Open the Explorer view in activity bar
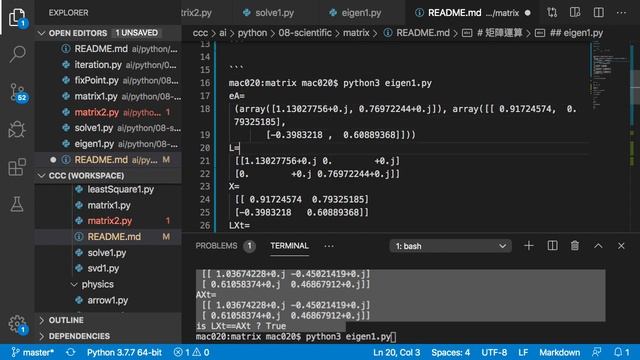Image resolution: width=640 pixels, height=360 pixels. pyautogui.click(x=17, y=17)
